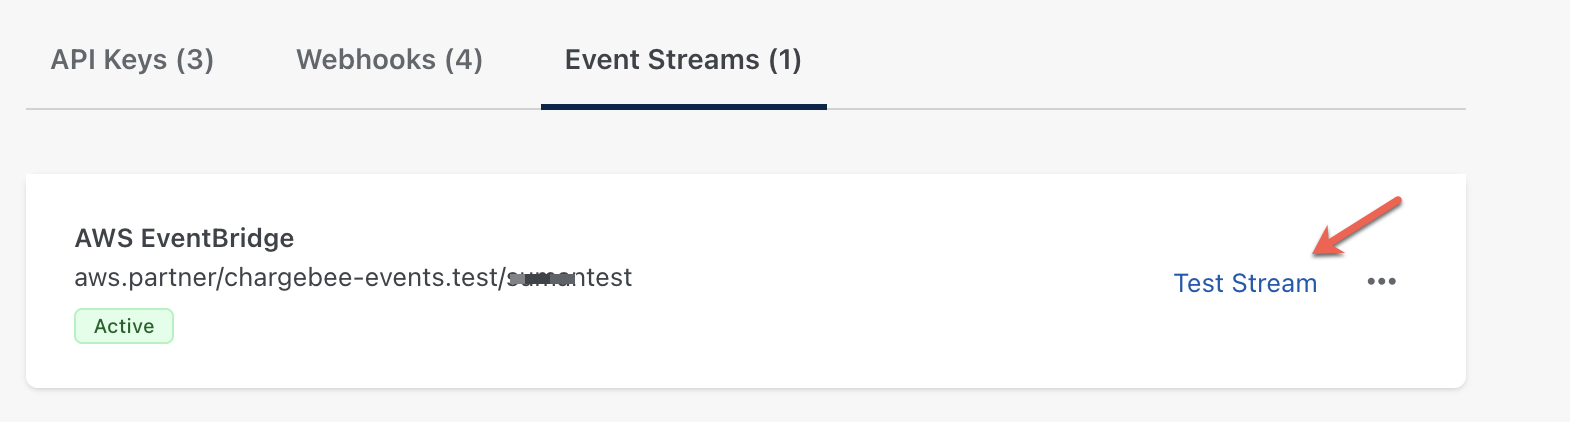Switch to the API Keys tab

(132, 60)
